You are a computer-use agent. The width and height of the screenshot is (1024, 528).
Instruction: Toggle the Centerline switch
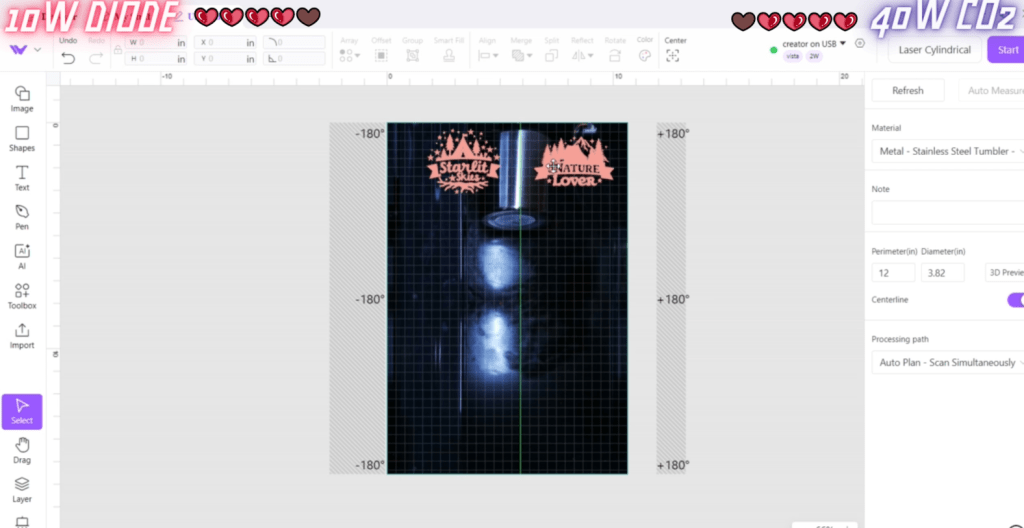coord(1014,300)
